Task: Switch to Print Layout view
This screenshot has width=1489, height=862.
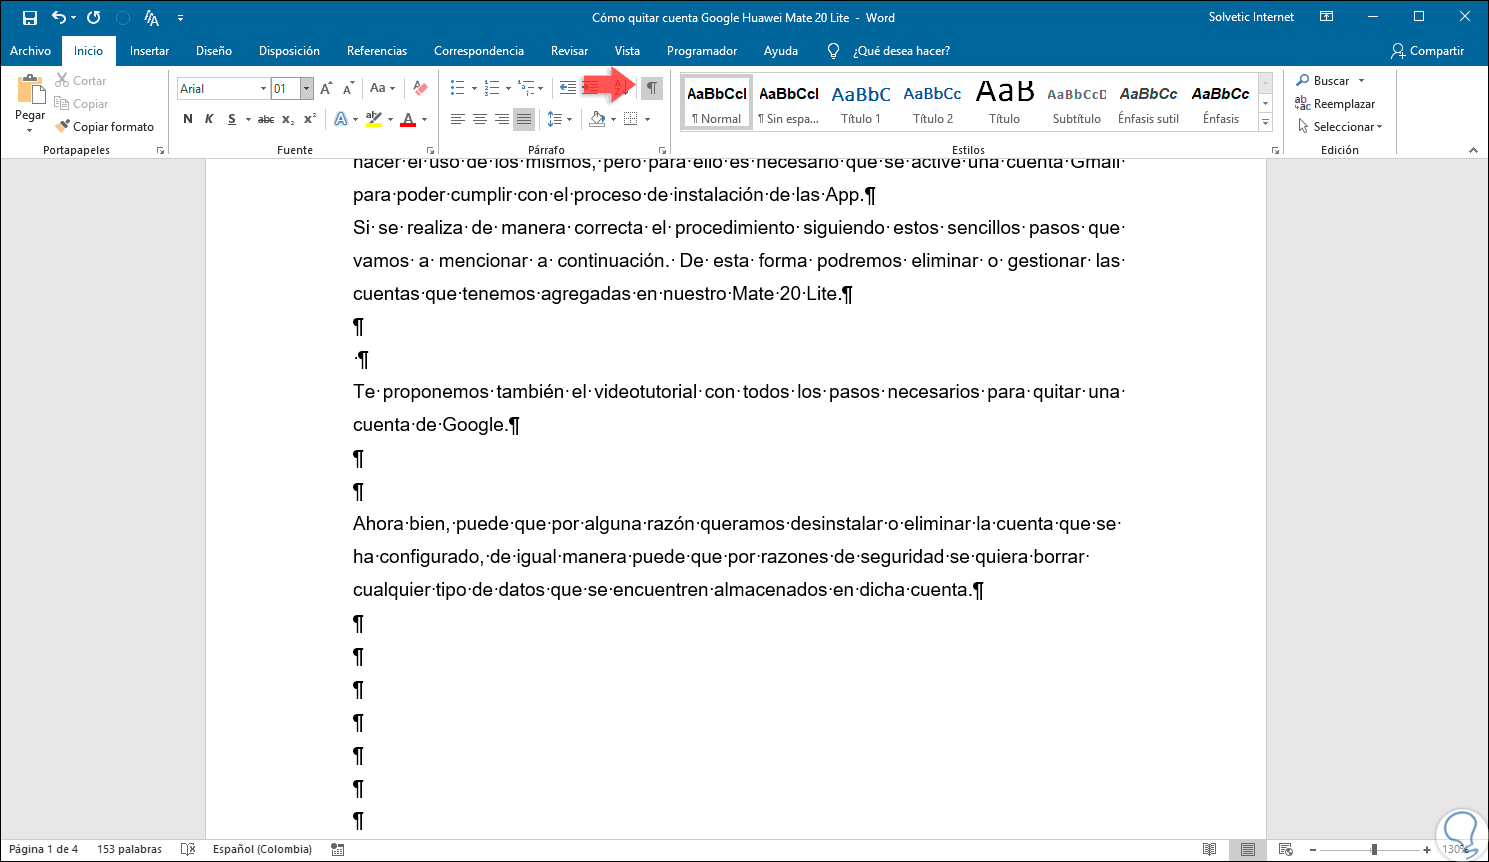Action: 1247,849
